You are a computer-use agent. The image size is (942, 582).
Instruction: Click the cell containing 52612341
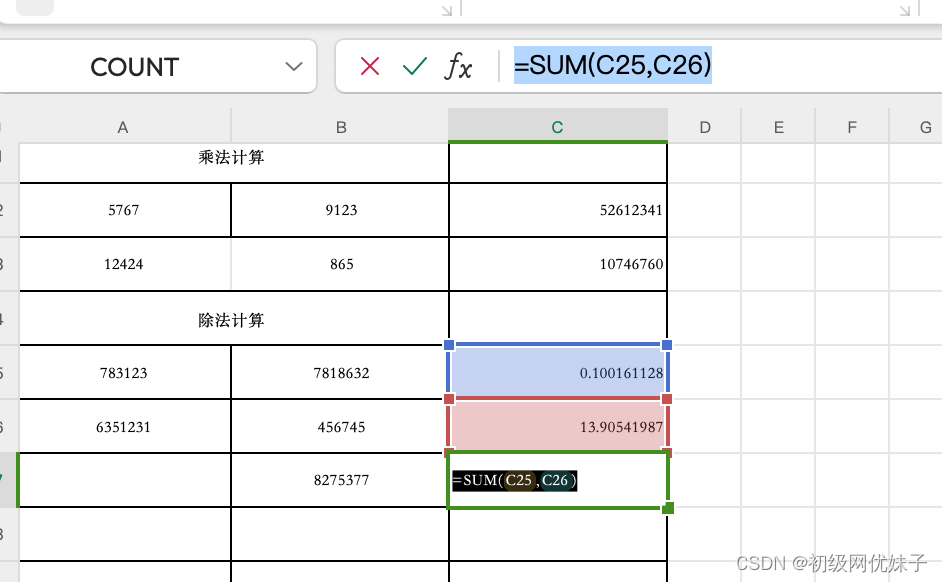point(558,209)
